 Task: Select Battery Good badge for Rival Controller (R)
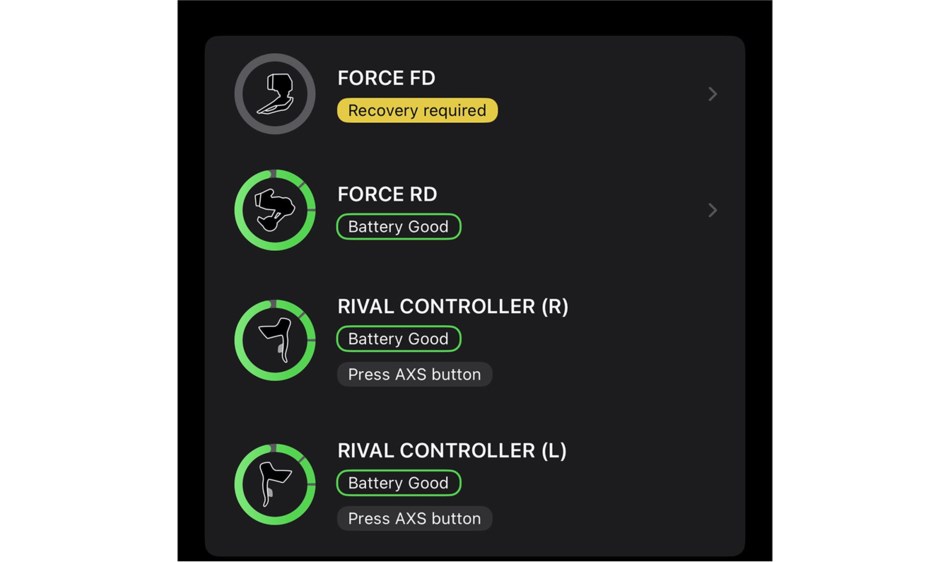(399, 339)
